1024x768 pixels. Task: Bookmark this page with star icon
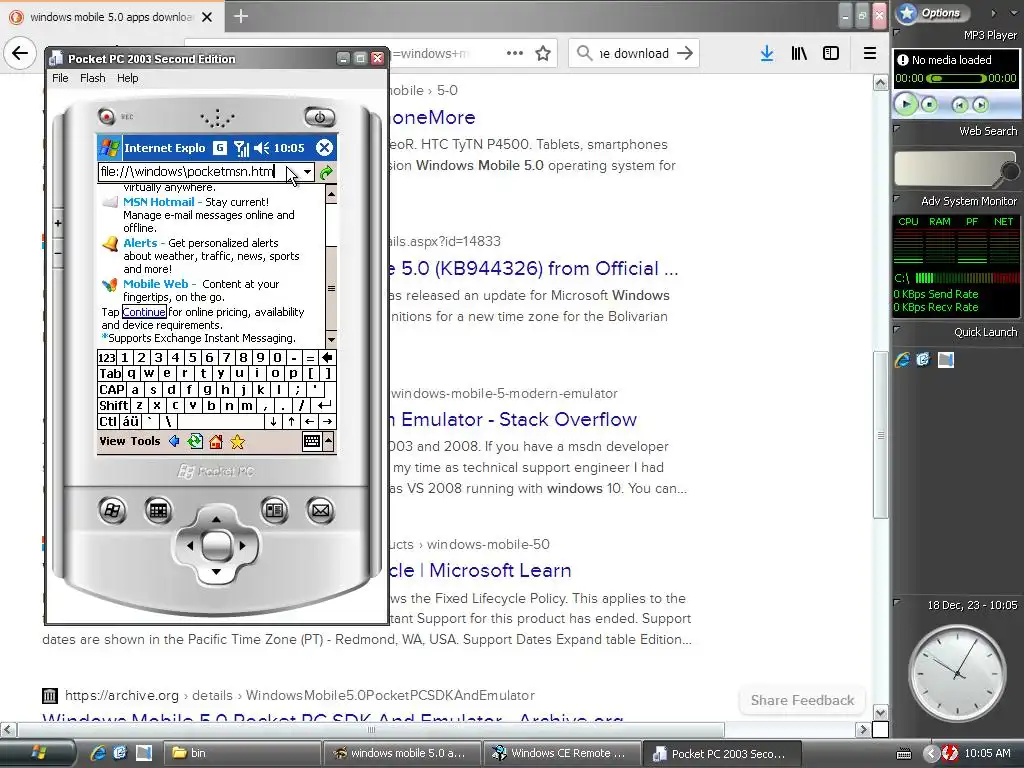[x=543, y=53]
